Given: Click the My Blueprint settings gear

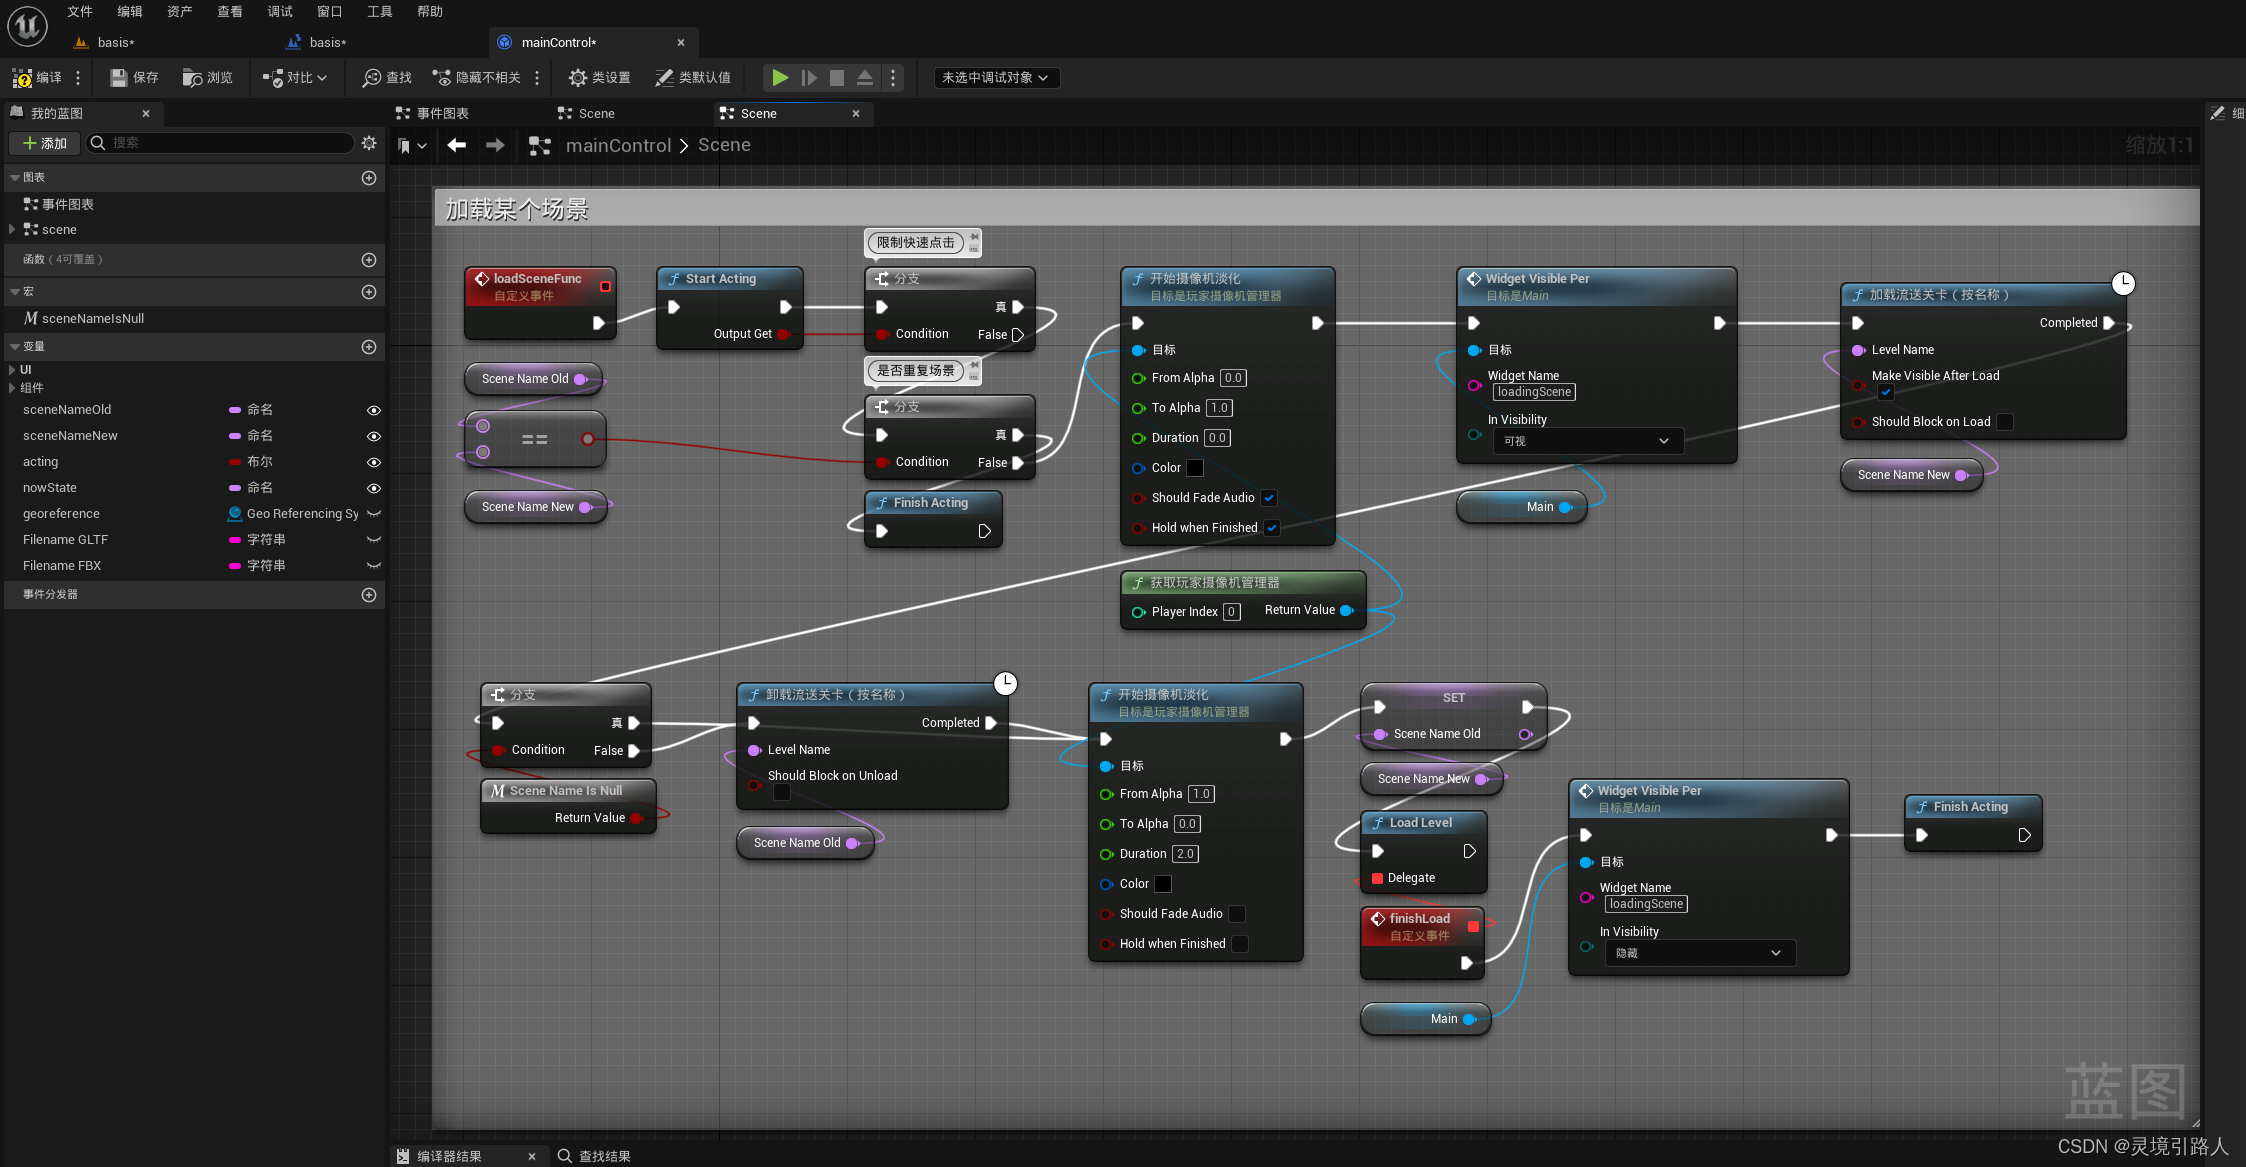Looking at the screenshot, I should point(369,143).
